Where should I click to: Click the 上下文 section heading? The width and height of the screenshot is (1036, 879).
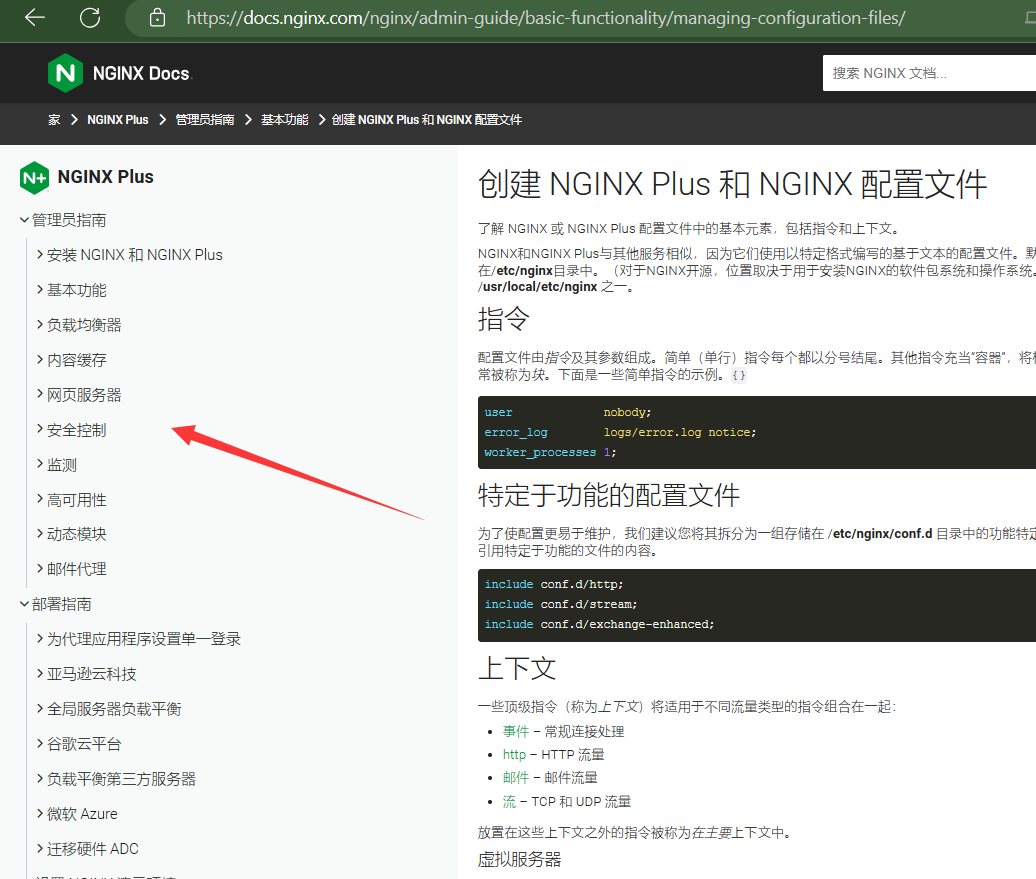[517, 668]
